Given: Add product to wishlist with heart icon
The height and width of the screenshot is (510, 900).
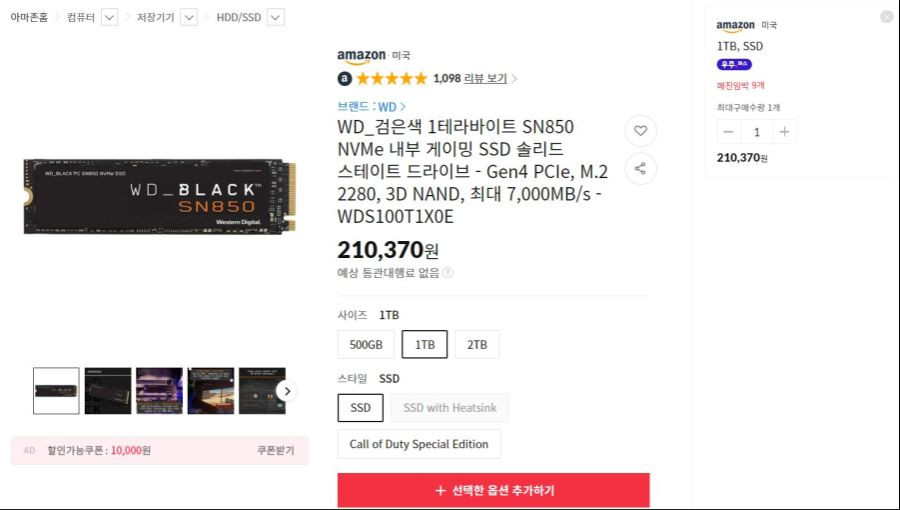Looking at the screenshot, I should (x=641, y=131).
